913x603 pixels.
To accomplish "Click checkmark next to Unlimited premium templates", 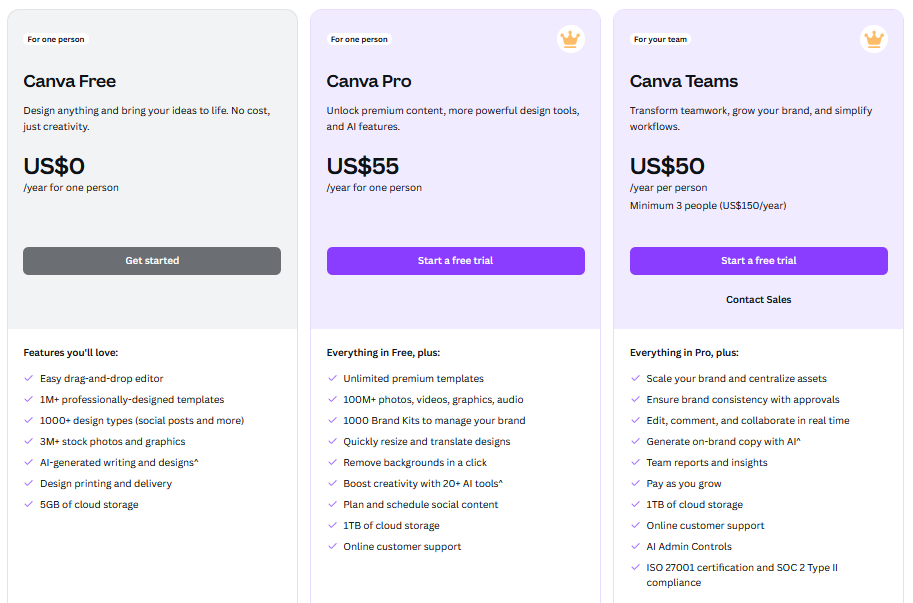I will pyautogui.click(x=332, y=378).
